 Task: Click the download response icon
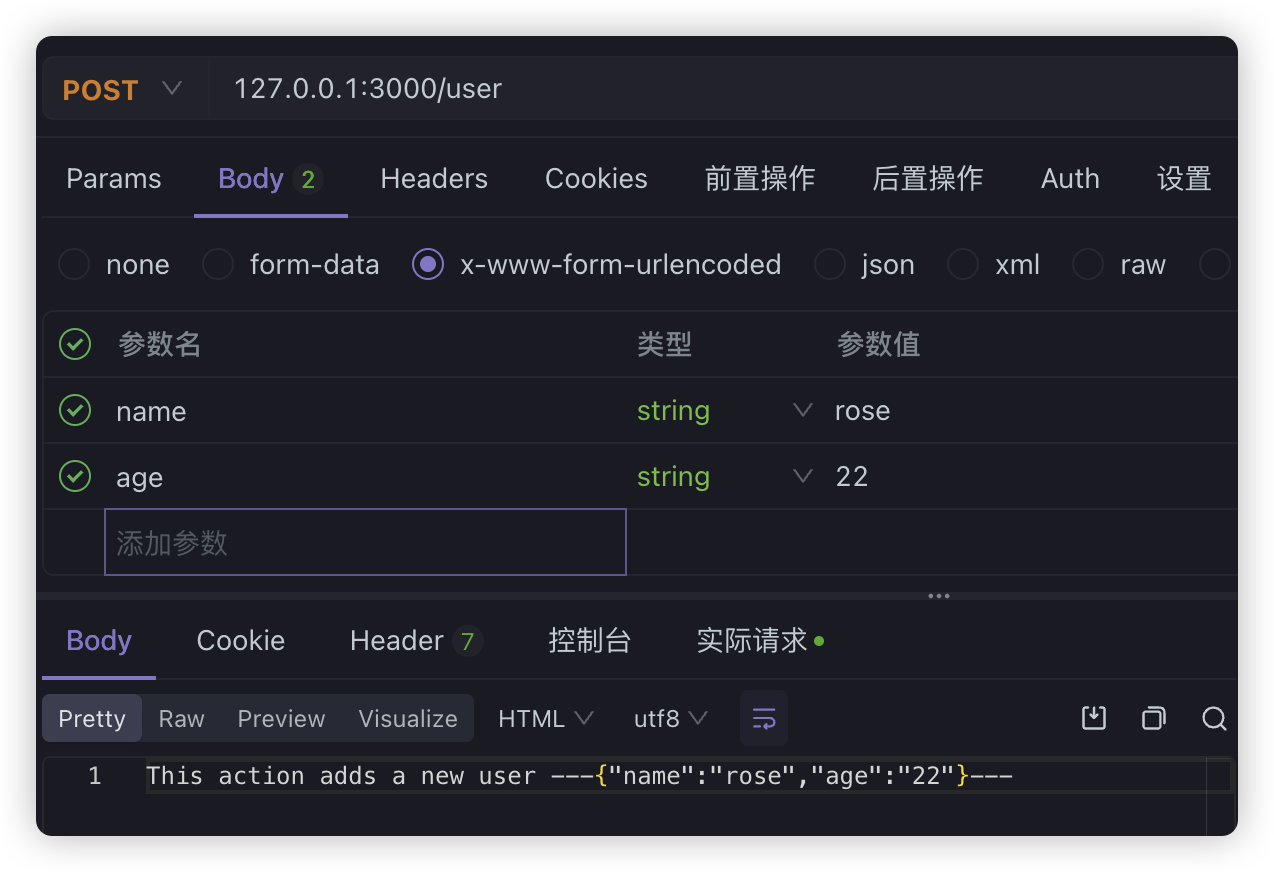1093,718
